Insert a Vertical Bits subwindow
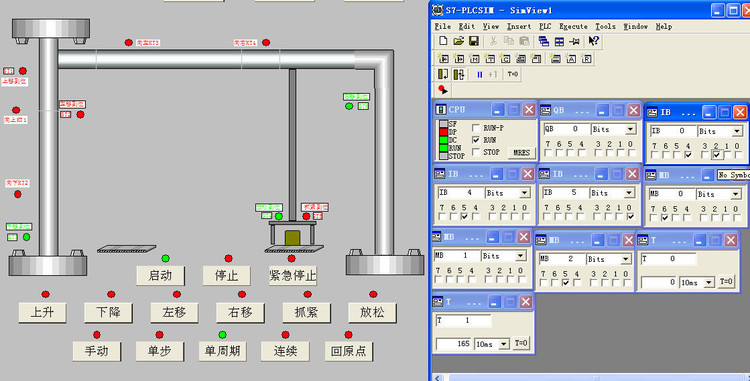Viewport: 750px width, 381px height. click(x=536, y=59)
